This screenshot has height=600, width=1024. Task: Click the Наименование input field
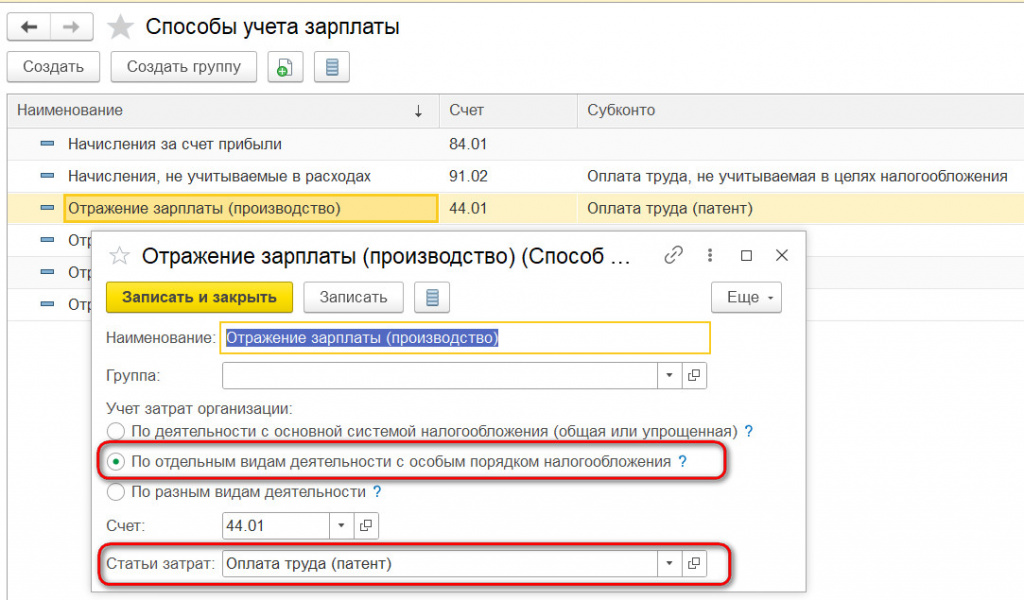(465, 338)
